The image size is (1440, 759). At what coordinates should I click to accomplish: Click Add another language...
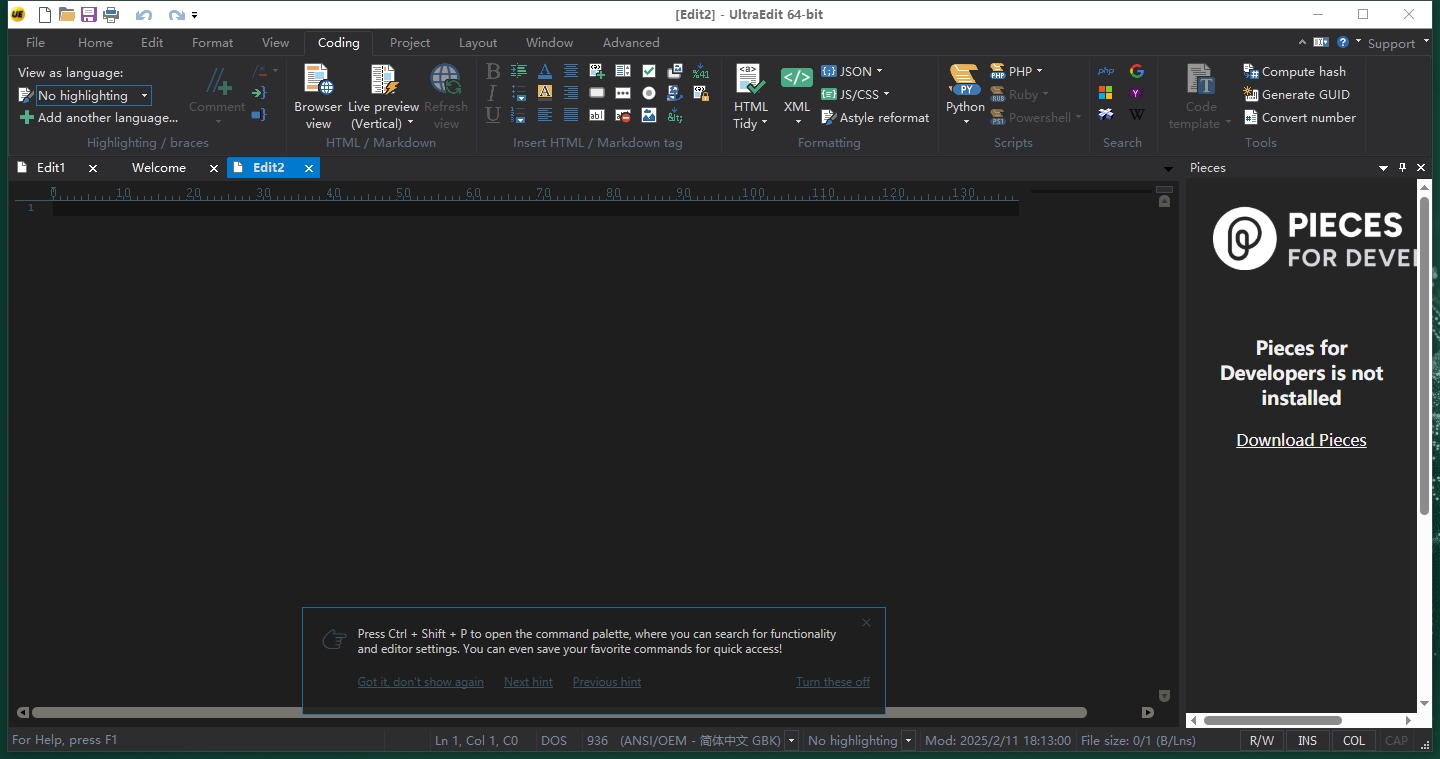click(98, 118)
